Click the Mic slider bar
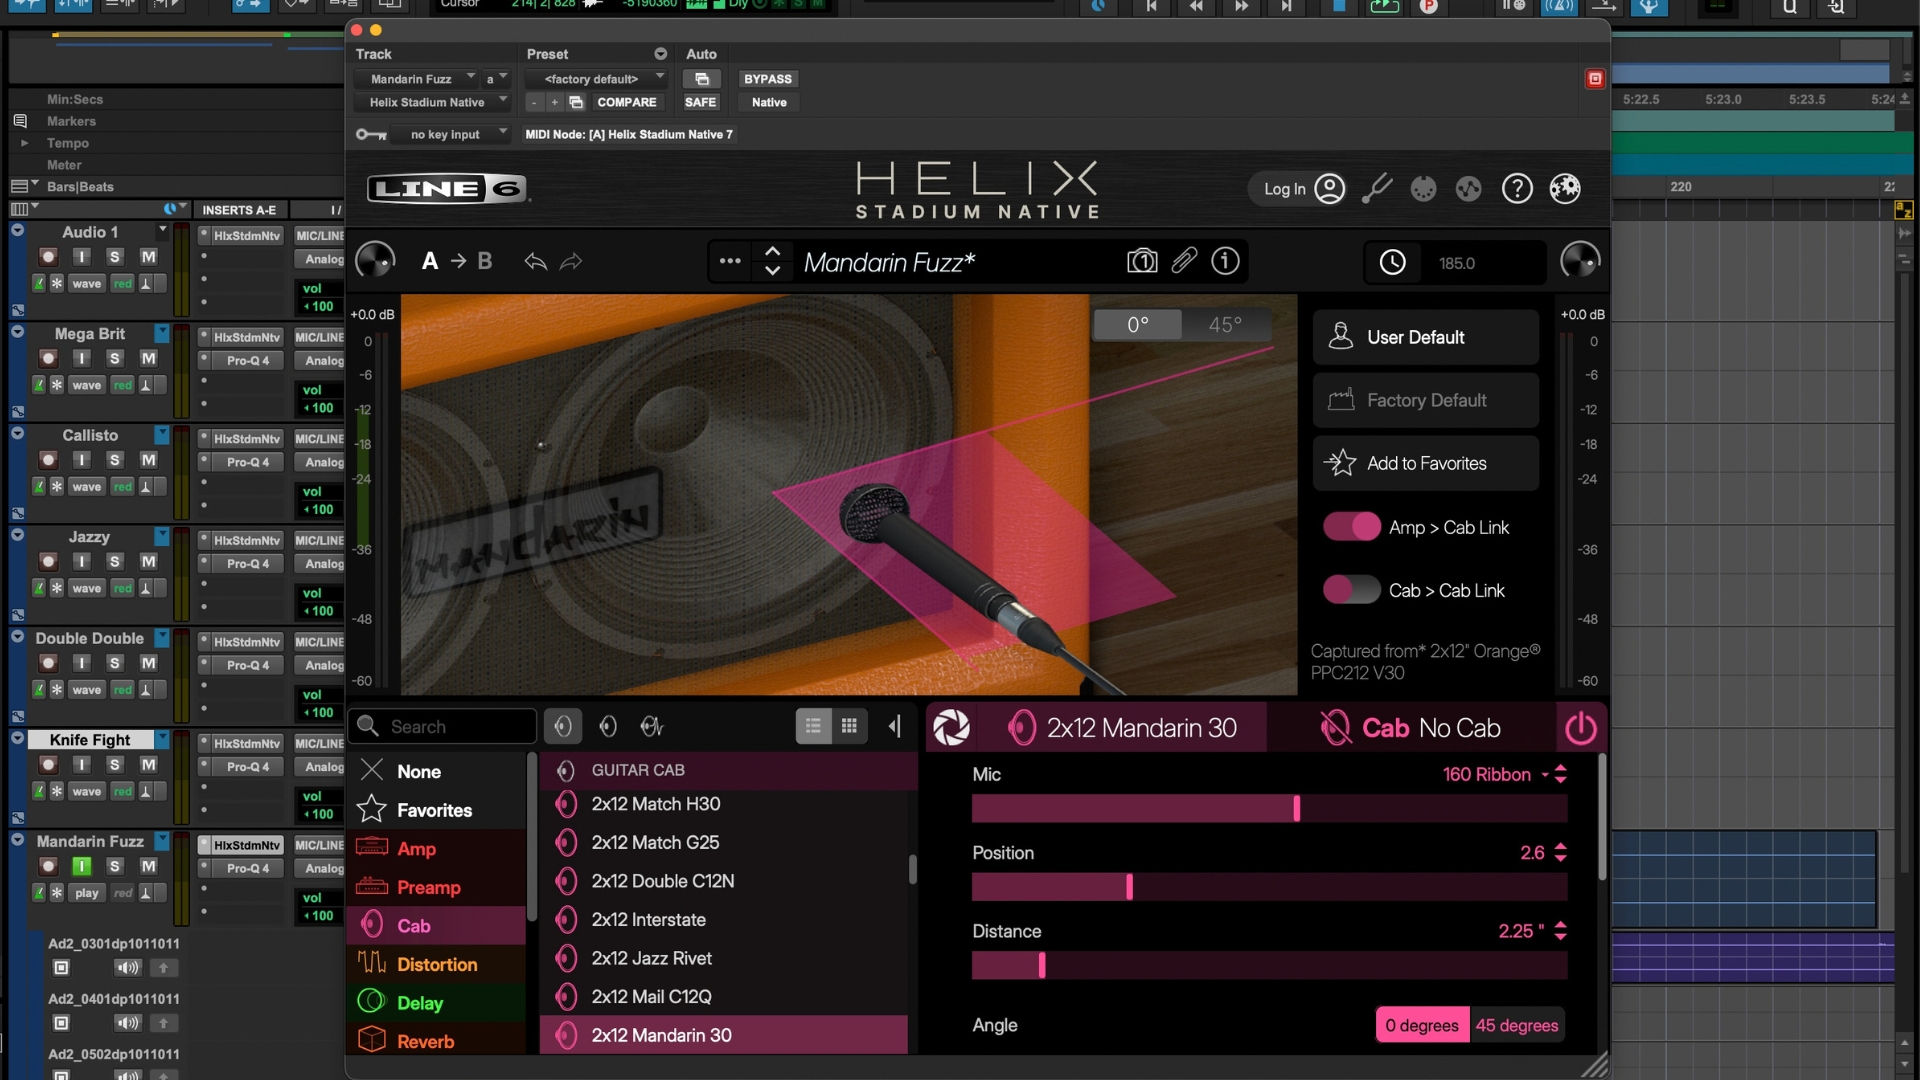 pyautogui.click(x=1269, y=808)
